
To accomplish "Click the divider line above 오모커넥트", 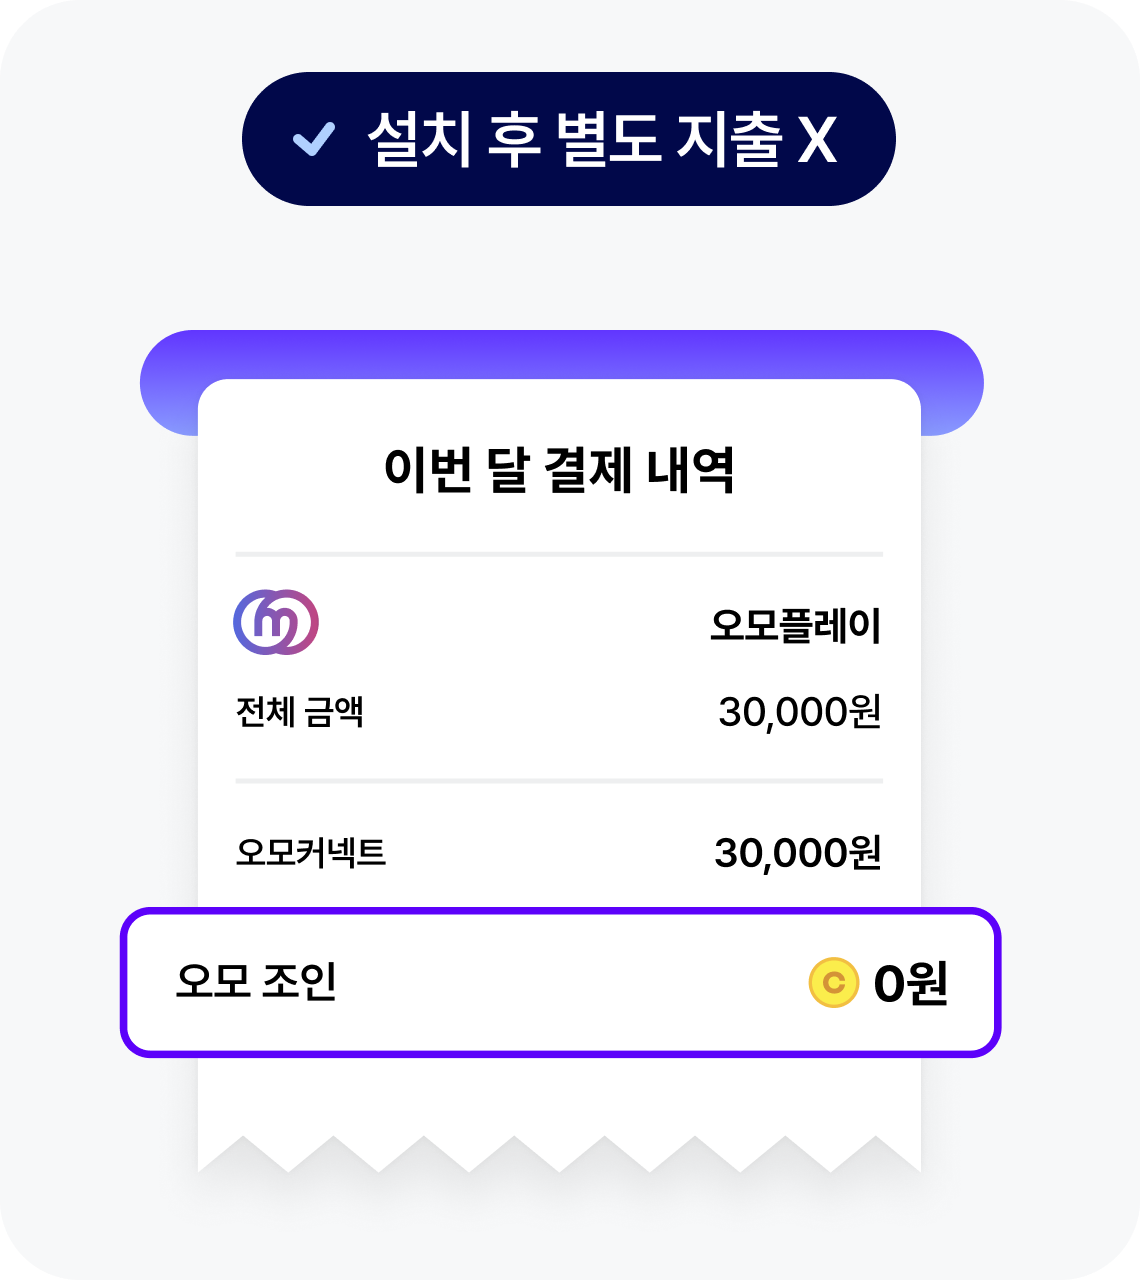I will [x=559, y=781].
